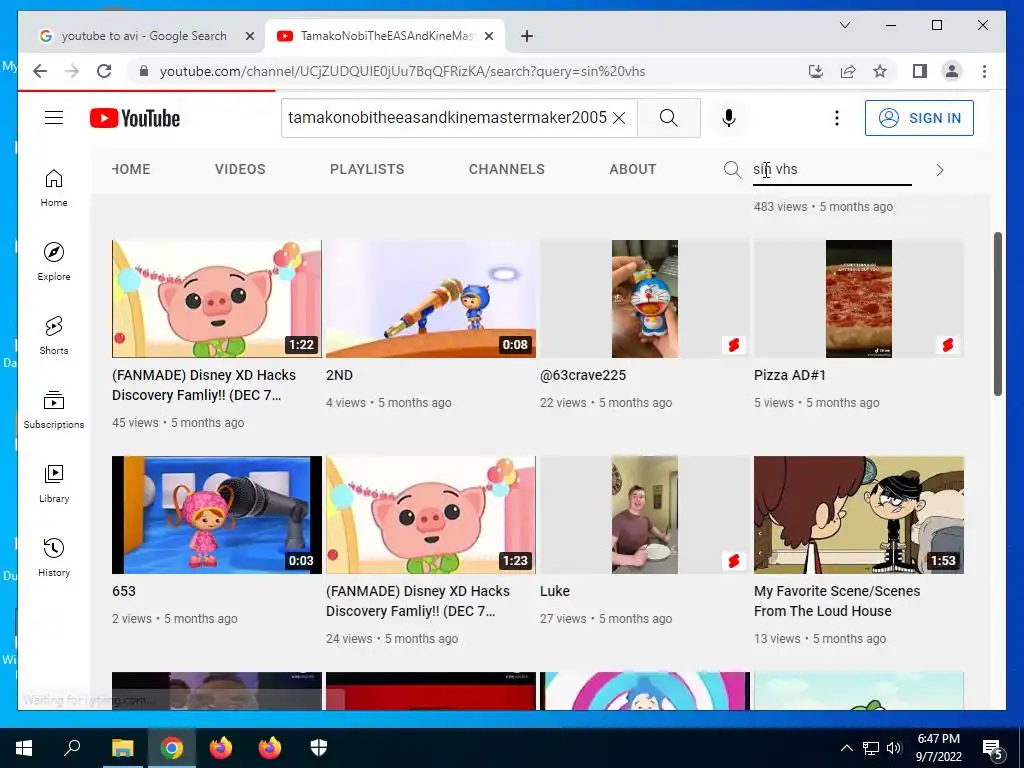Click the install app icon in address bar
The height and width of the screenshot is (768, 1024).
[816, 71]
